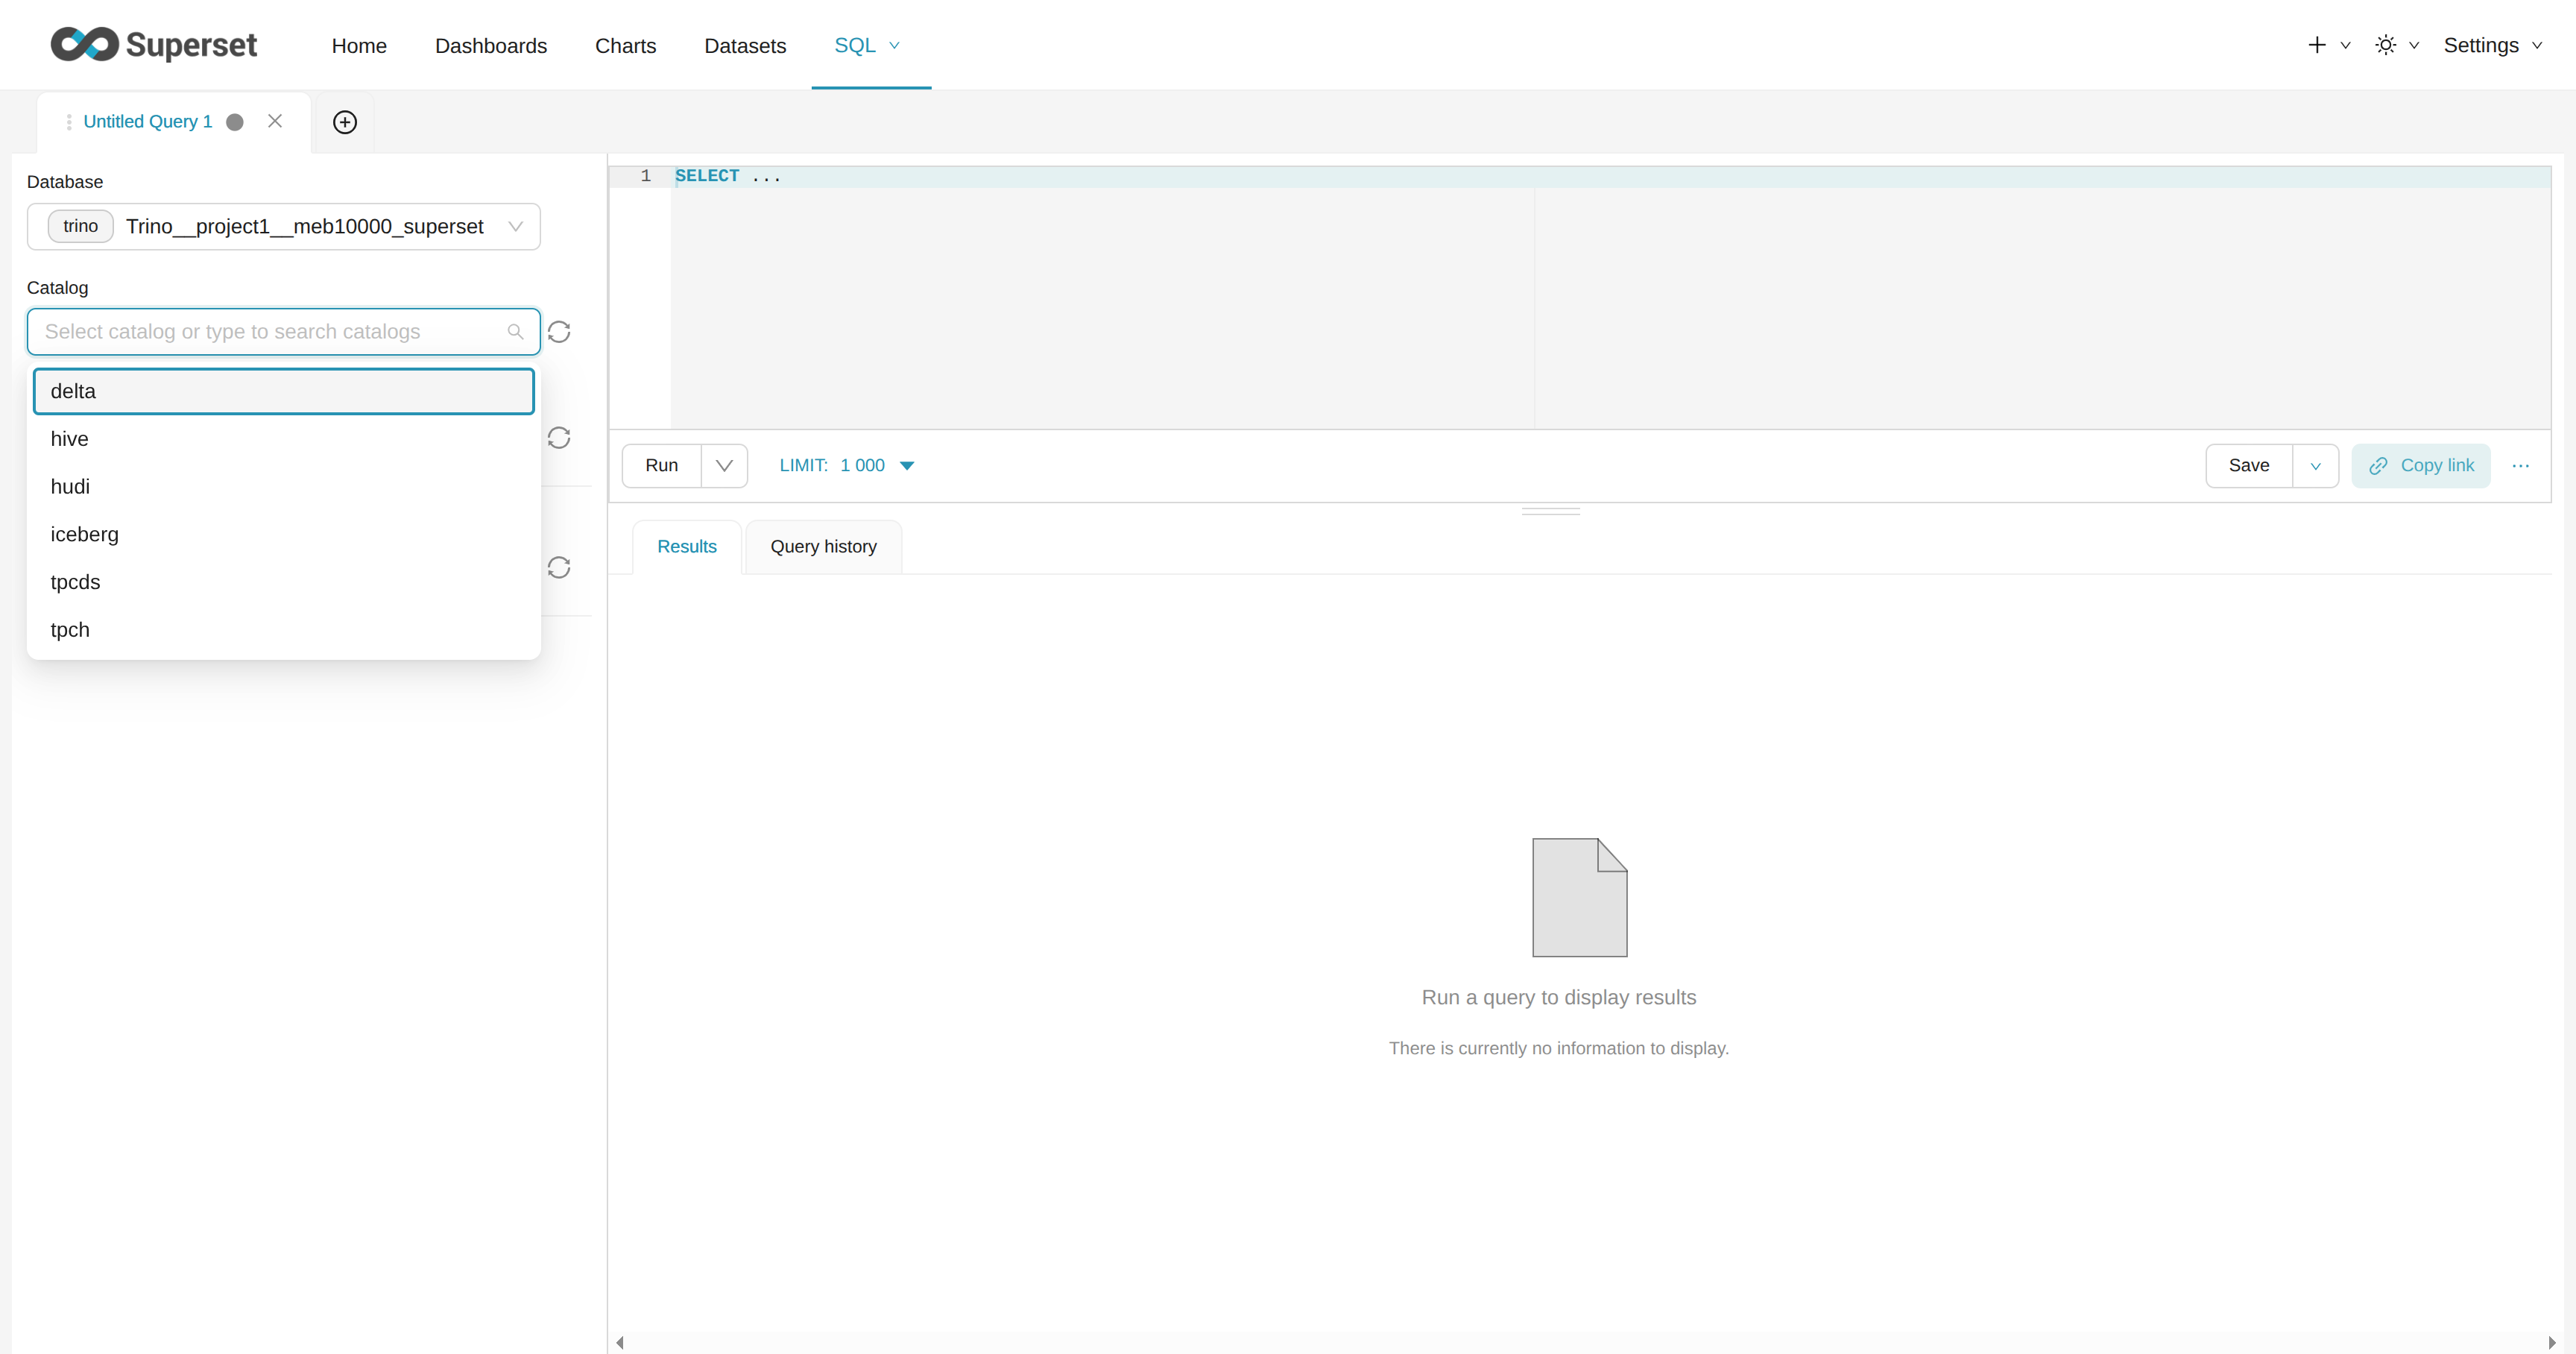The height and width of the screenshot is (1354, 2576).
Task: Click the unsaved-changes dot on the query tab
Action: coord(235,122)
